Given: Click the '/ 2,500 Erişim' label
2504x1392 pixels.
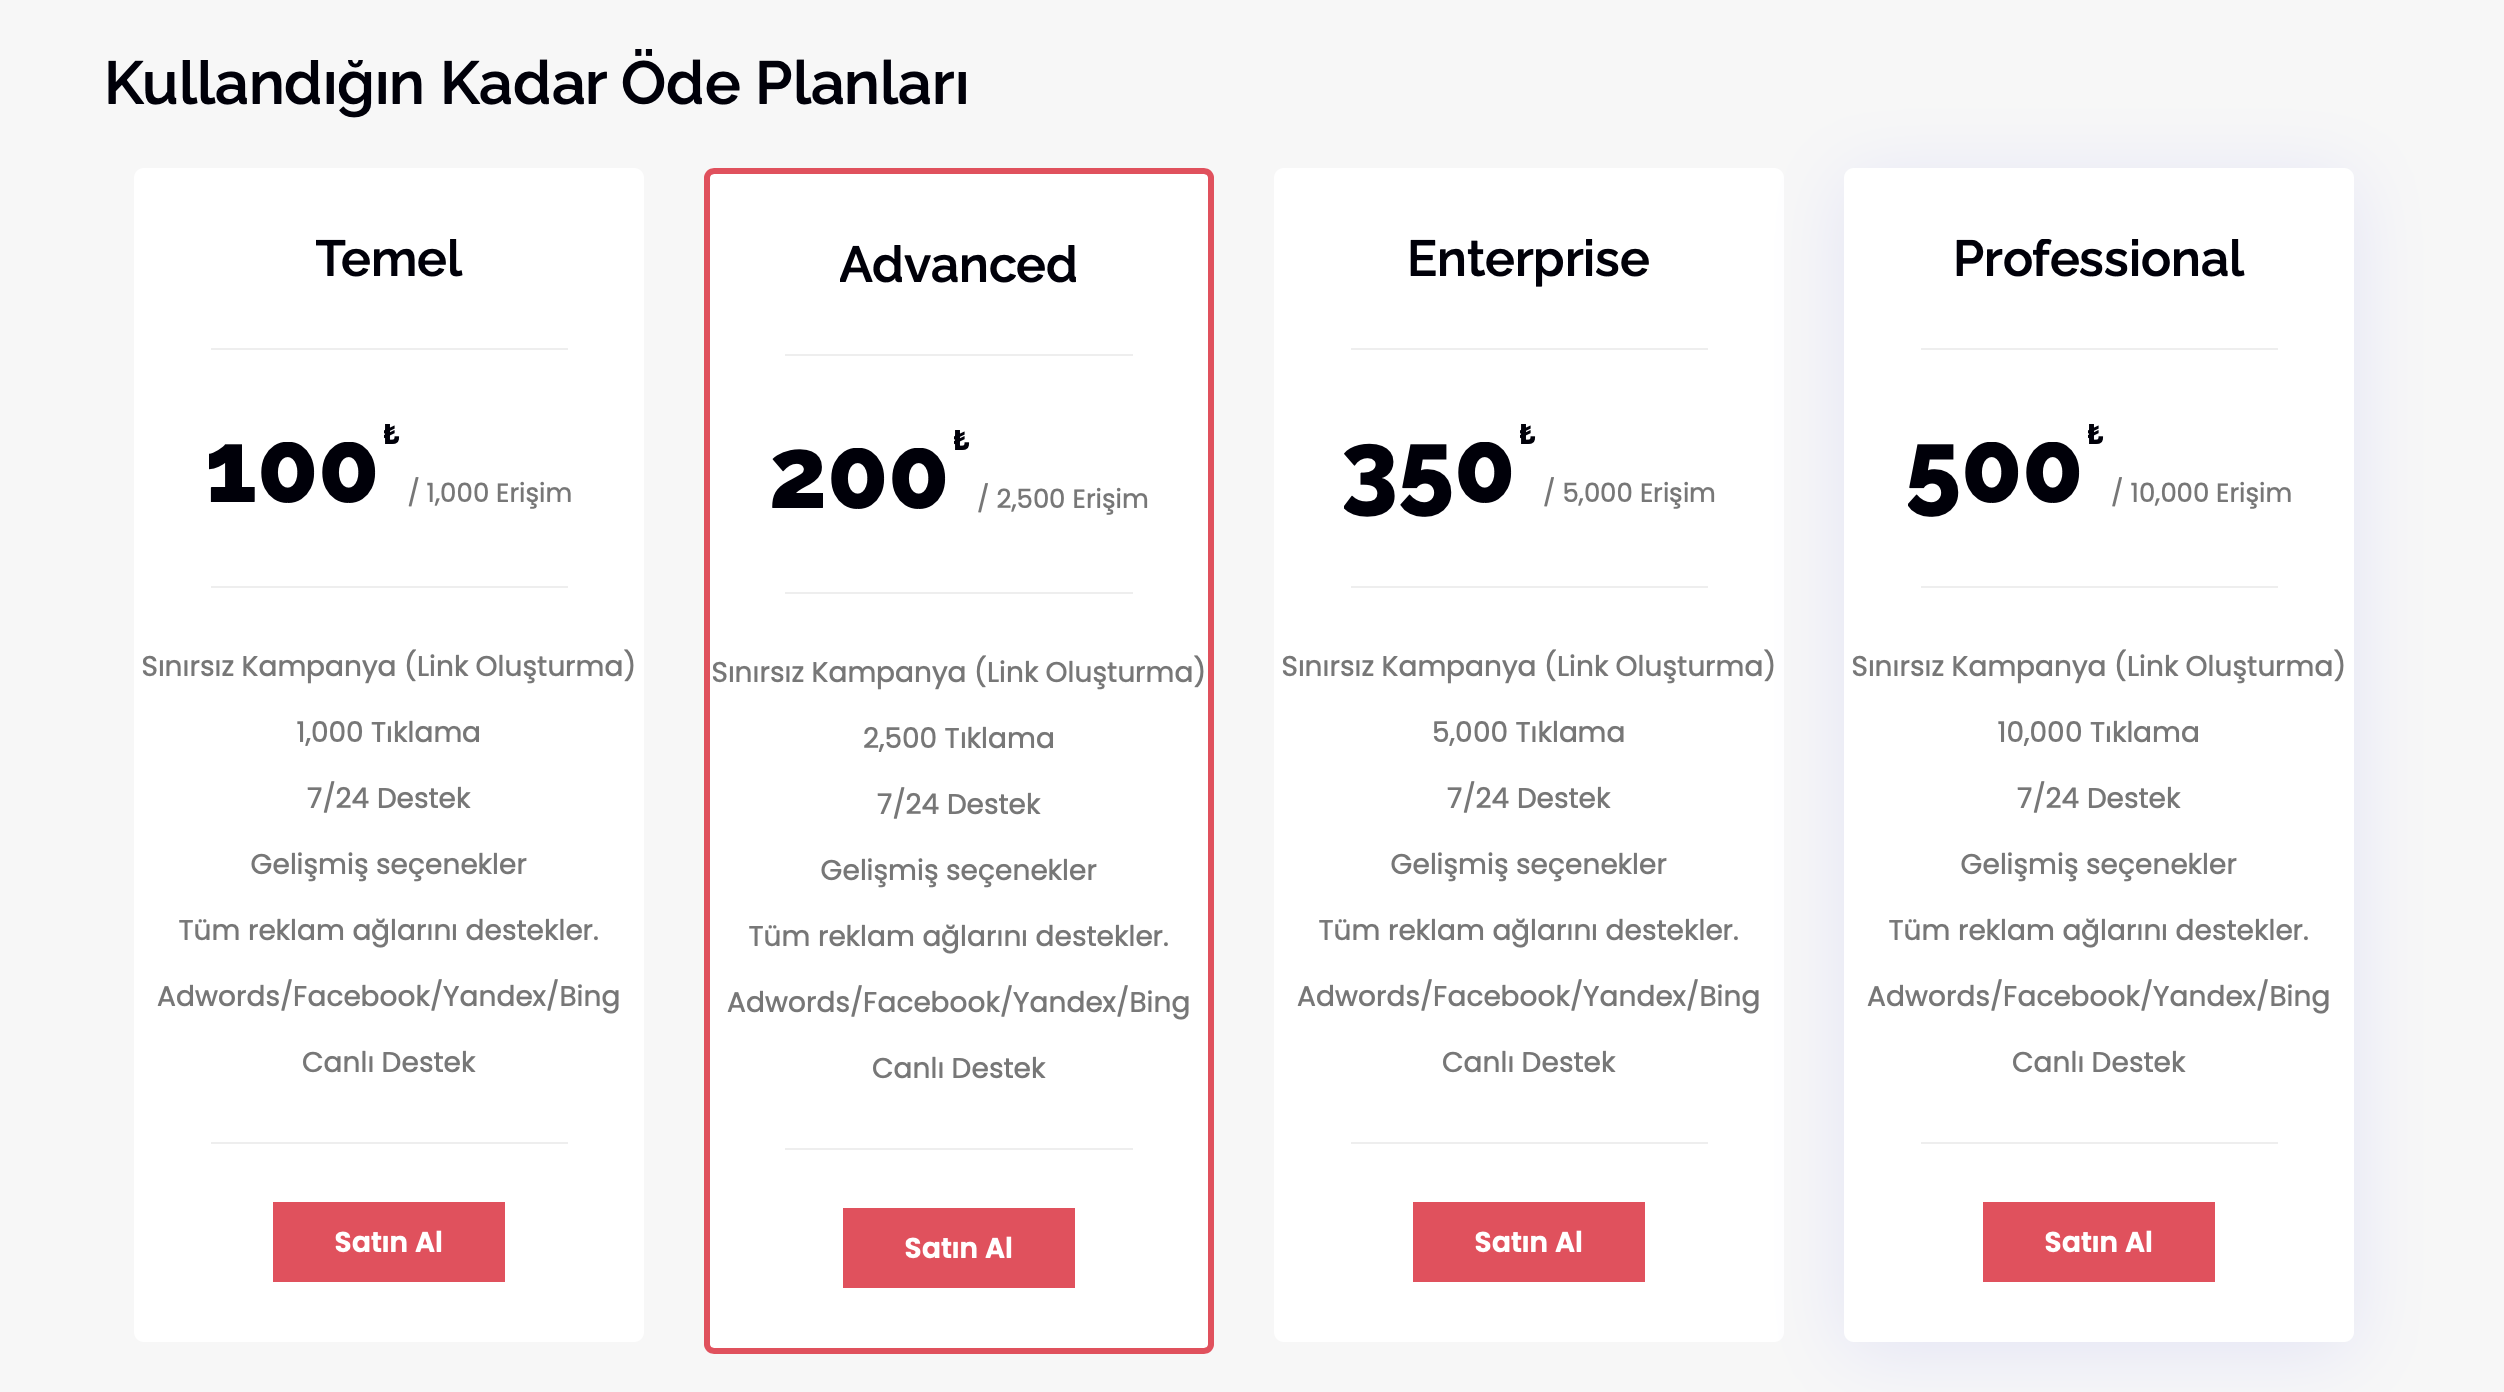Looking at the screenshot, I should pyautogui.click(x=1063, y=498).
